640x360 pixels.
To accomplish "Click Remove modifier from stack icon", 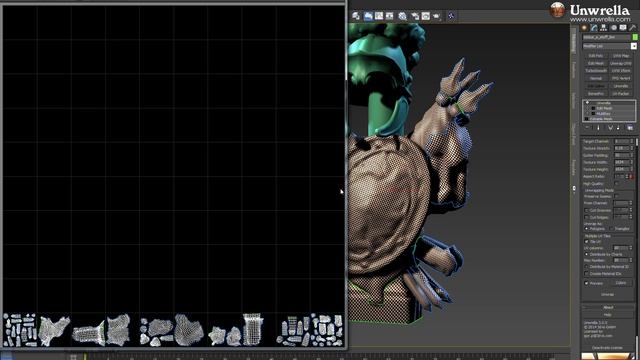I will (618, 128).
